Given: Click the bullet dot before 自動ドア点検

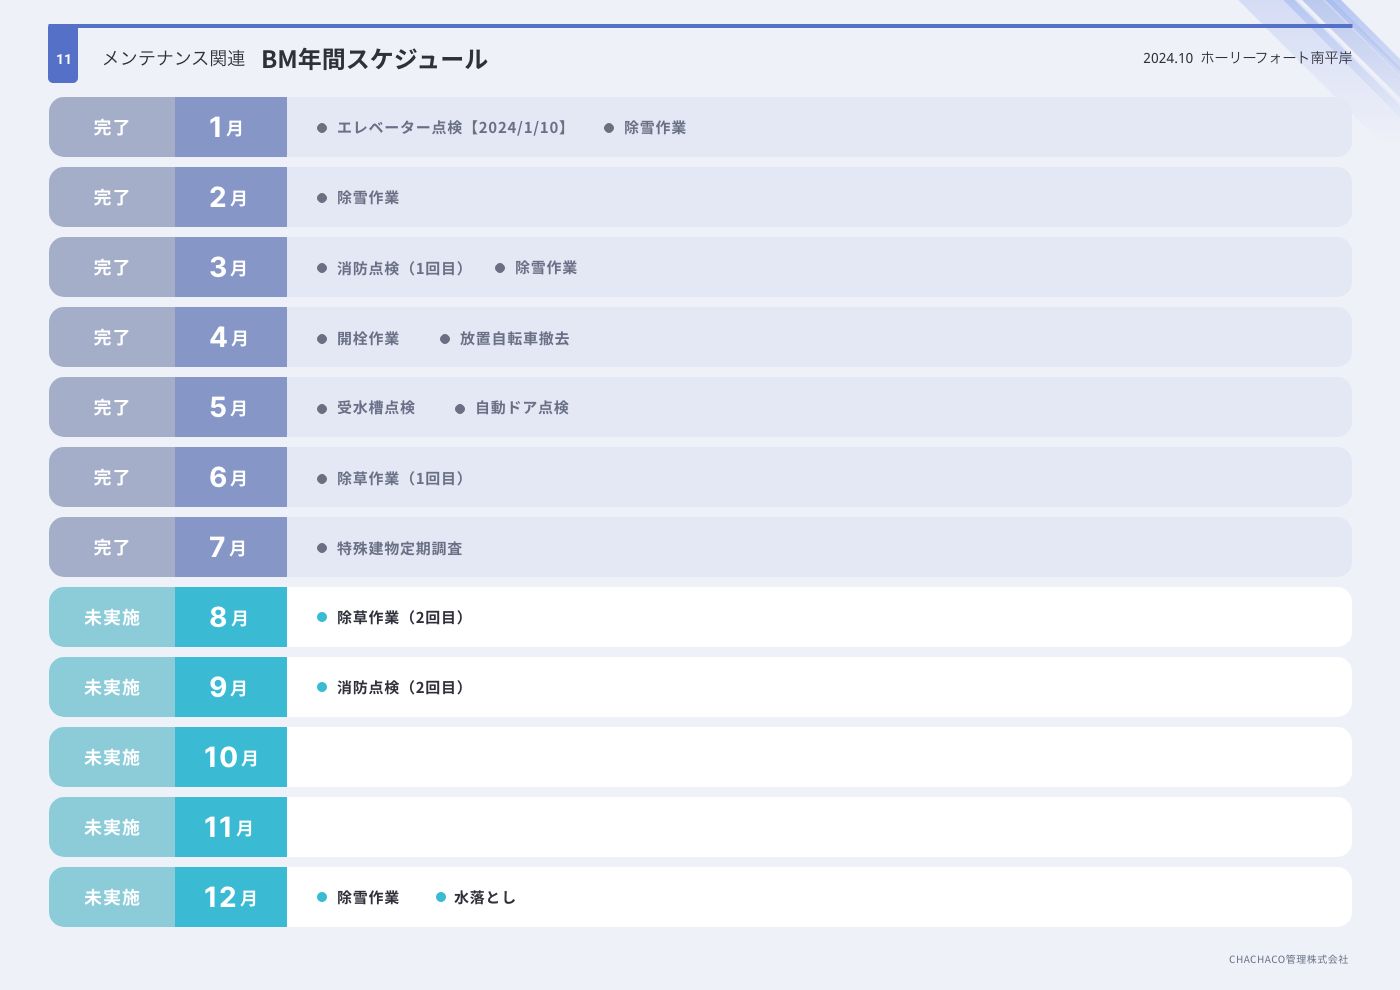Looking at the screenshot, I should (x=460, y=408).
